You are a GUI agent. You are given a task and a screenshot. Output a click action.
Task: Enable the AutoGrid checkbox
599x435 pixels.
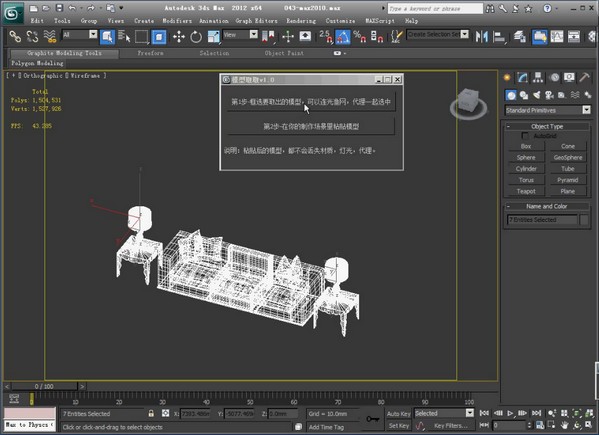tap(525, 136)
